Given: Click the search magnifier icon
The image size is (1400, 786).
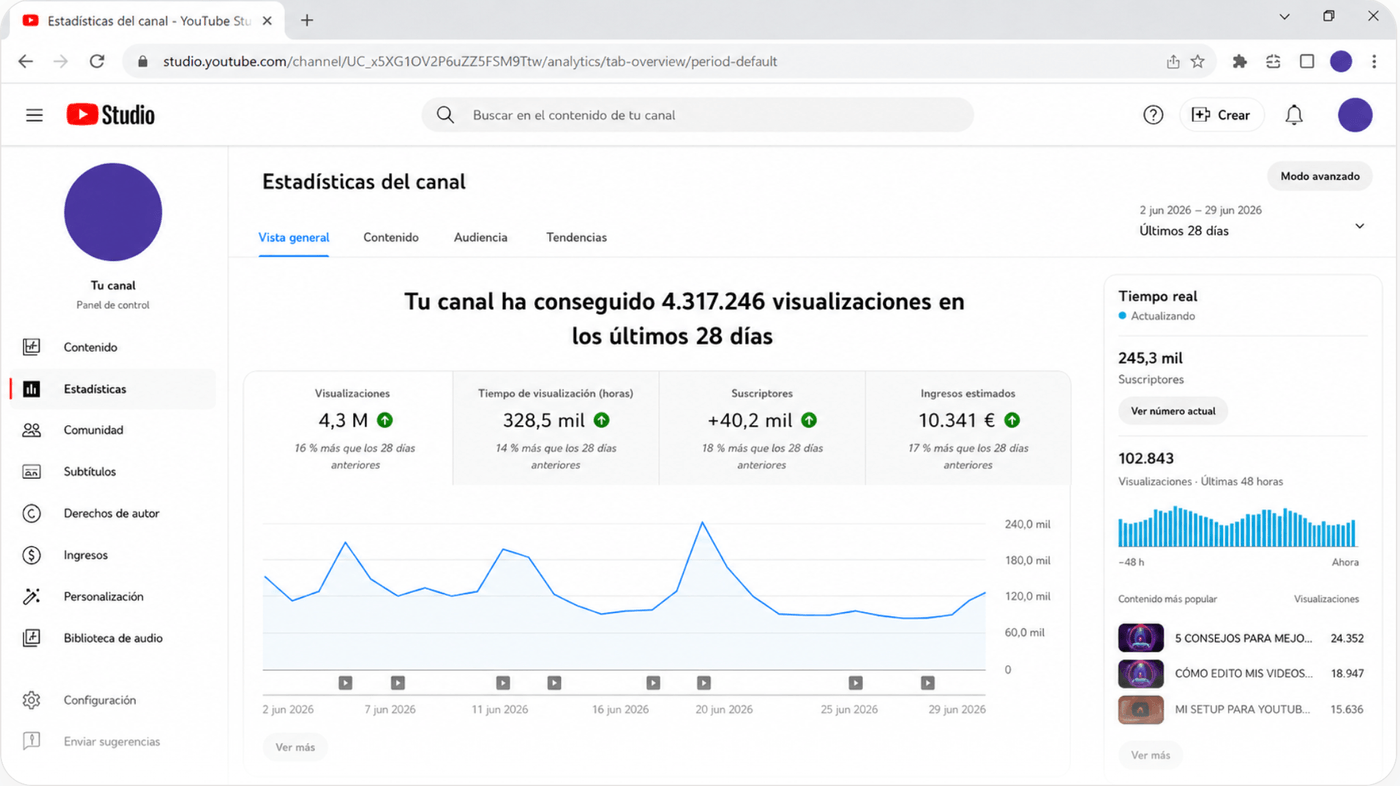Looking at the screenshot, I should click(x=445, y=115).
